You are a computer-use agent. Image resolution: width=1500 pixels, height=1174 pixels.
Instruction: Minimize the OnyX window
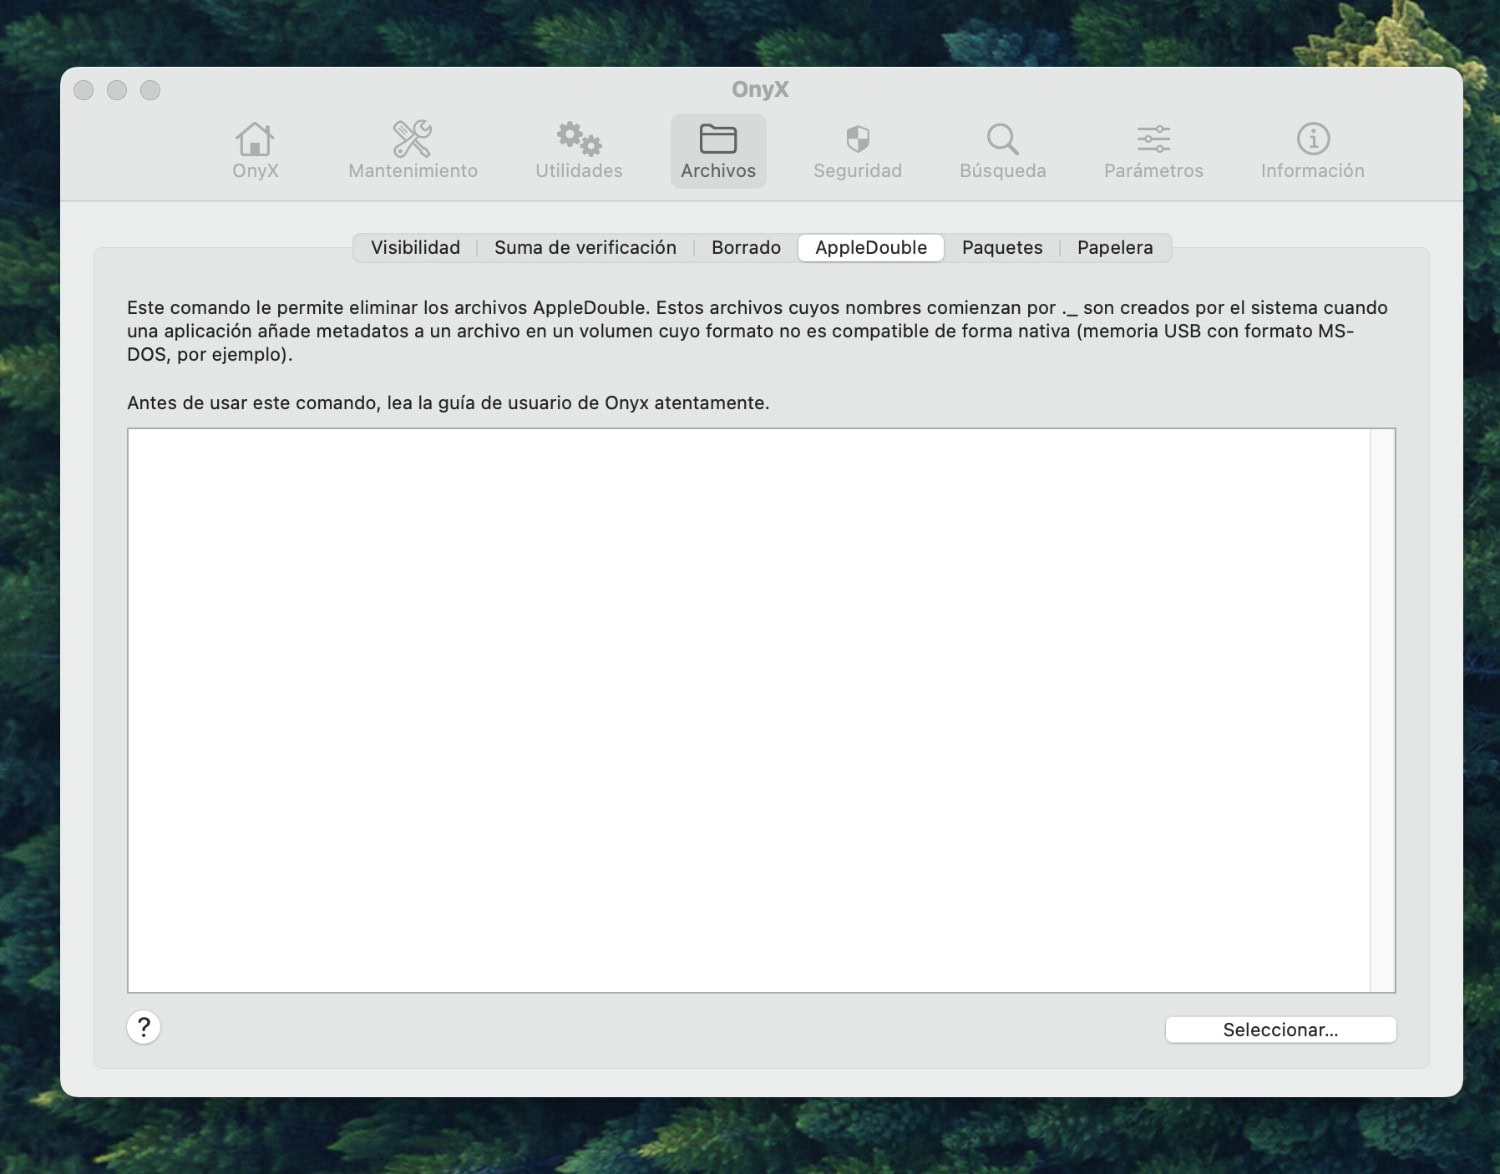click(x=117, y=90)
